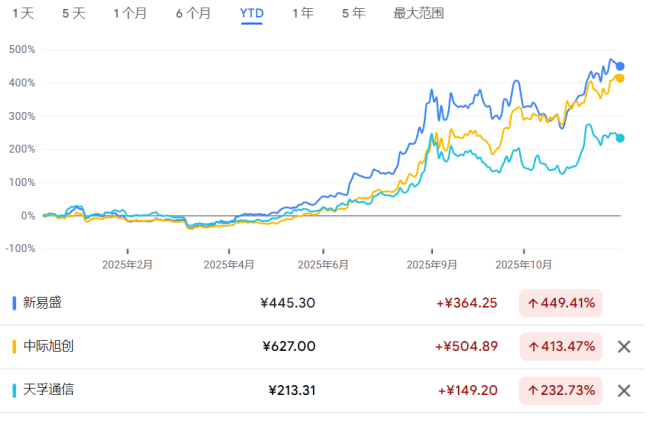656x421 pixels.
Task: Click the yellow color marker beside 中际旭创
Action: pyautogui.click(x=13, y=347)
